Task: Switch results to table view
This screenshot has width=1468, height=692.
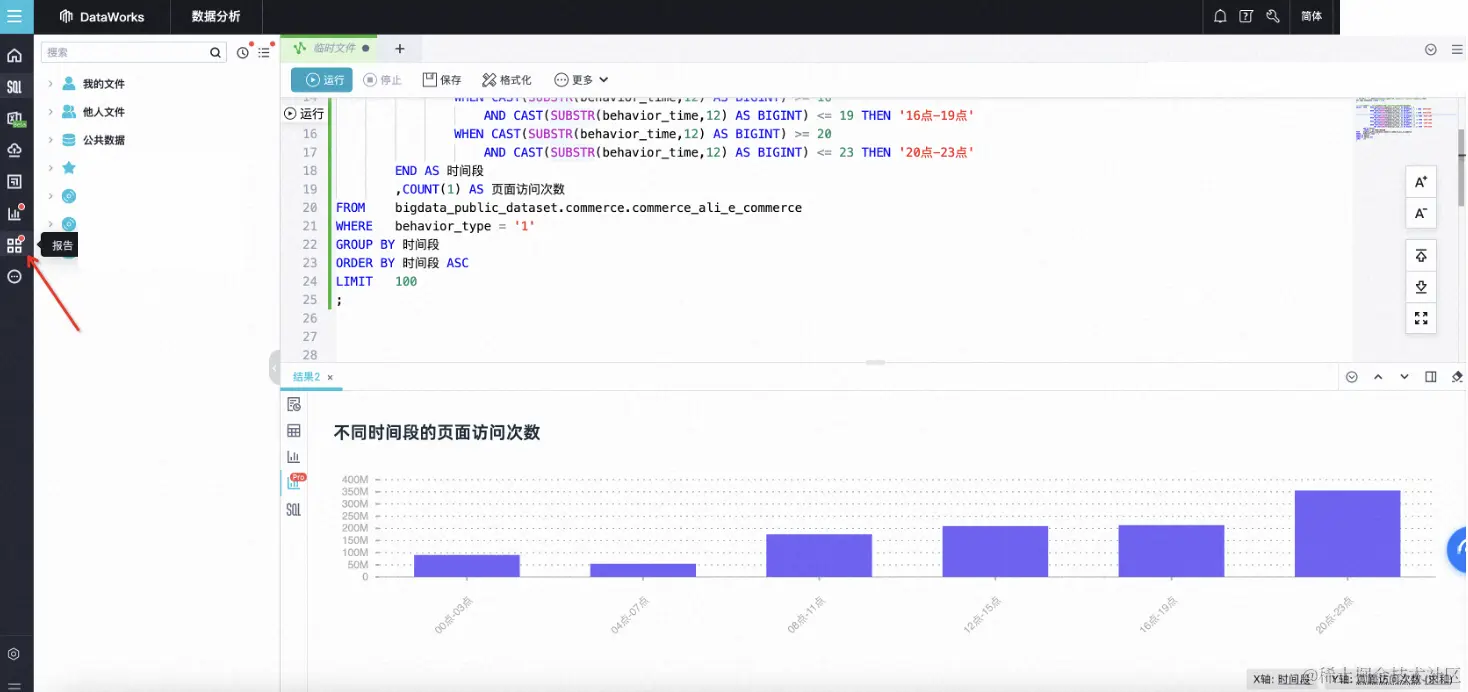Action: (294, 430)
